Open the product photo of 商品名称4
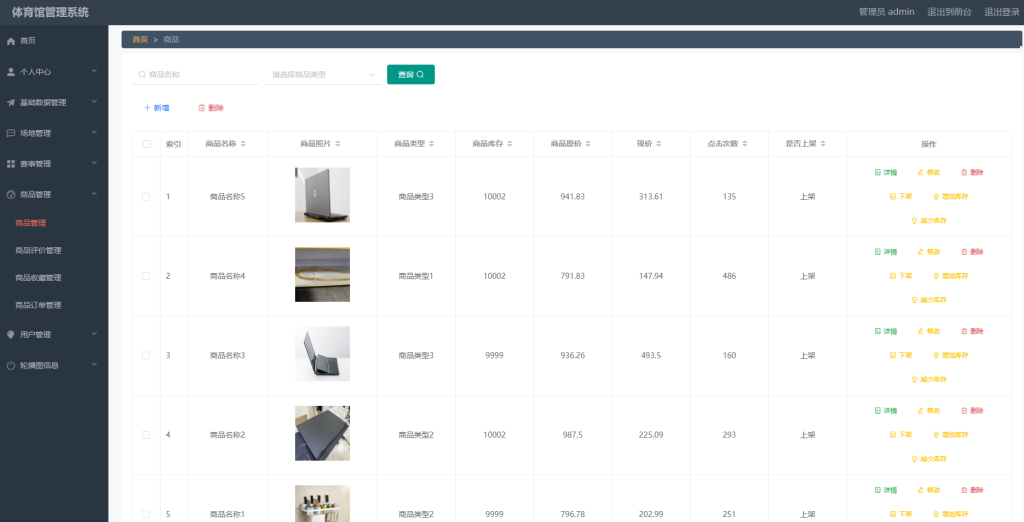Viewport: 1024px width, 522px height. click(322, 274)
